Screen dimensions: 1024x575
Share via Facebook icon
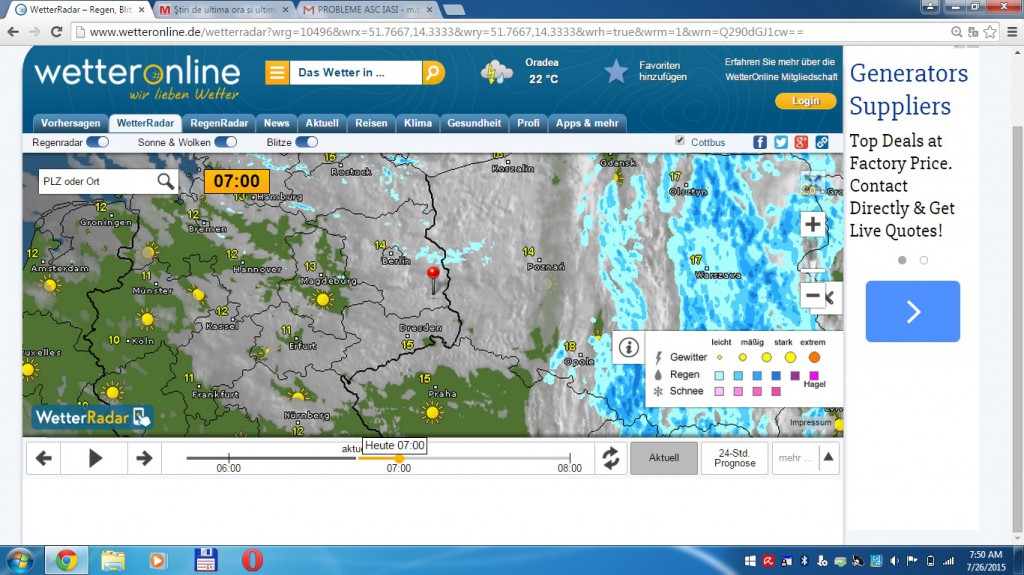coord(760,142)
